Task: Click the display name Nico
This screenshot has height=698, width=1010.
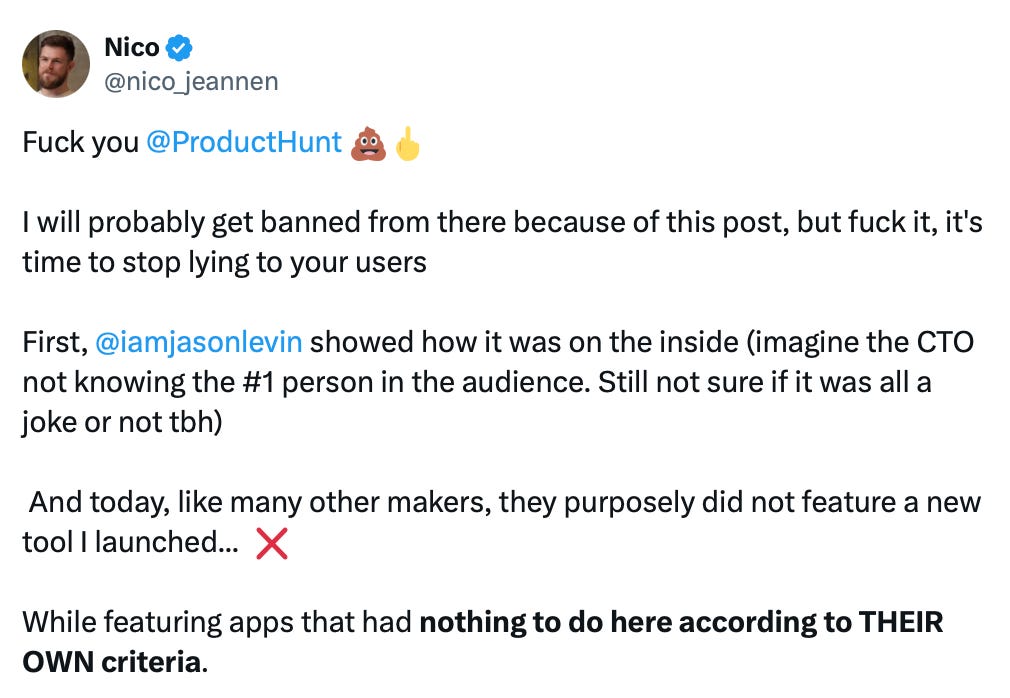Action: point(132,47)
